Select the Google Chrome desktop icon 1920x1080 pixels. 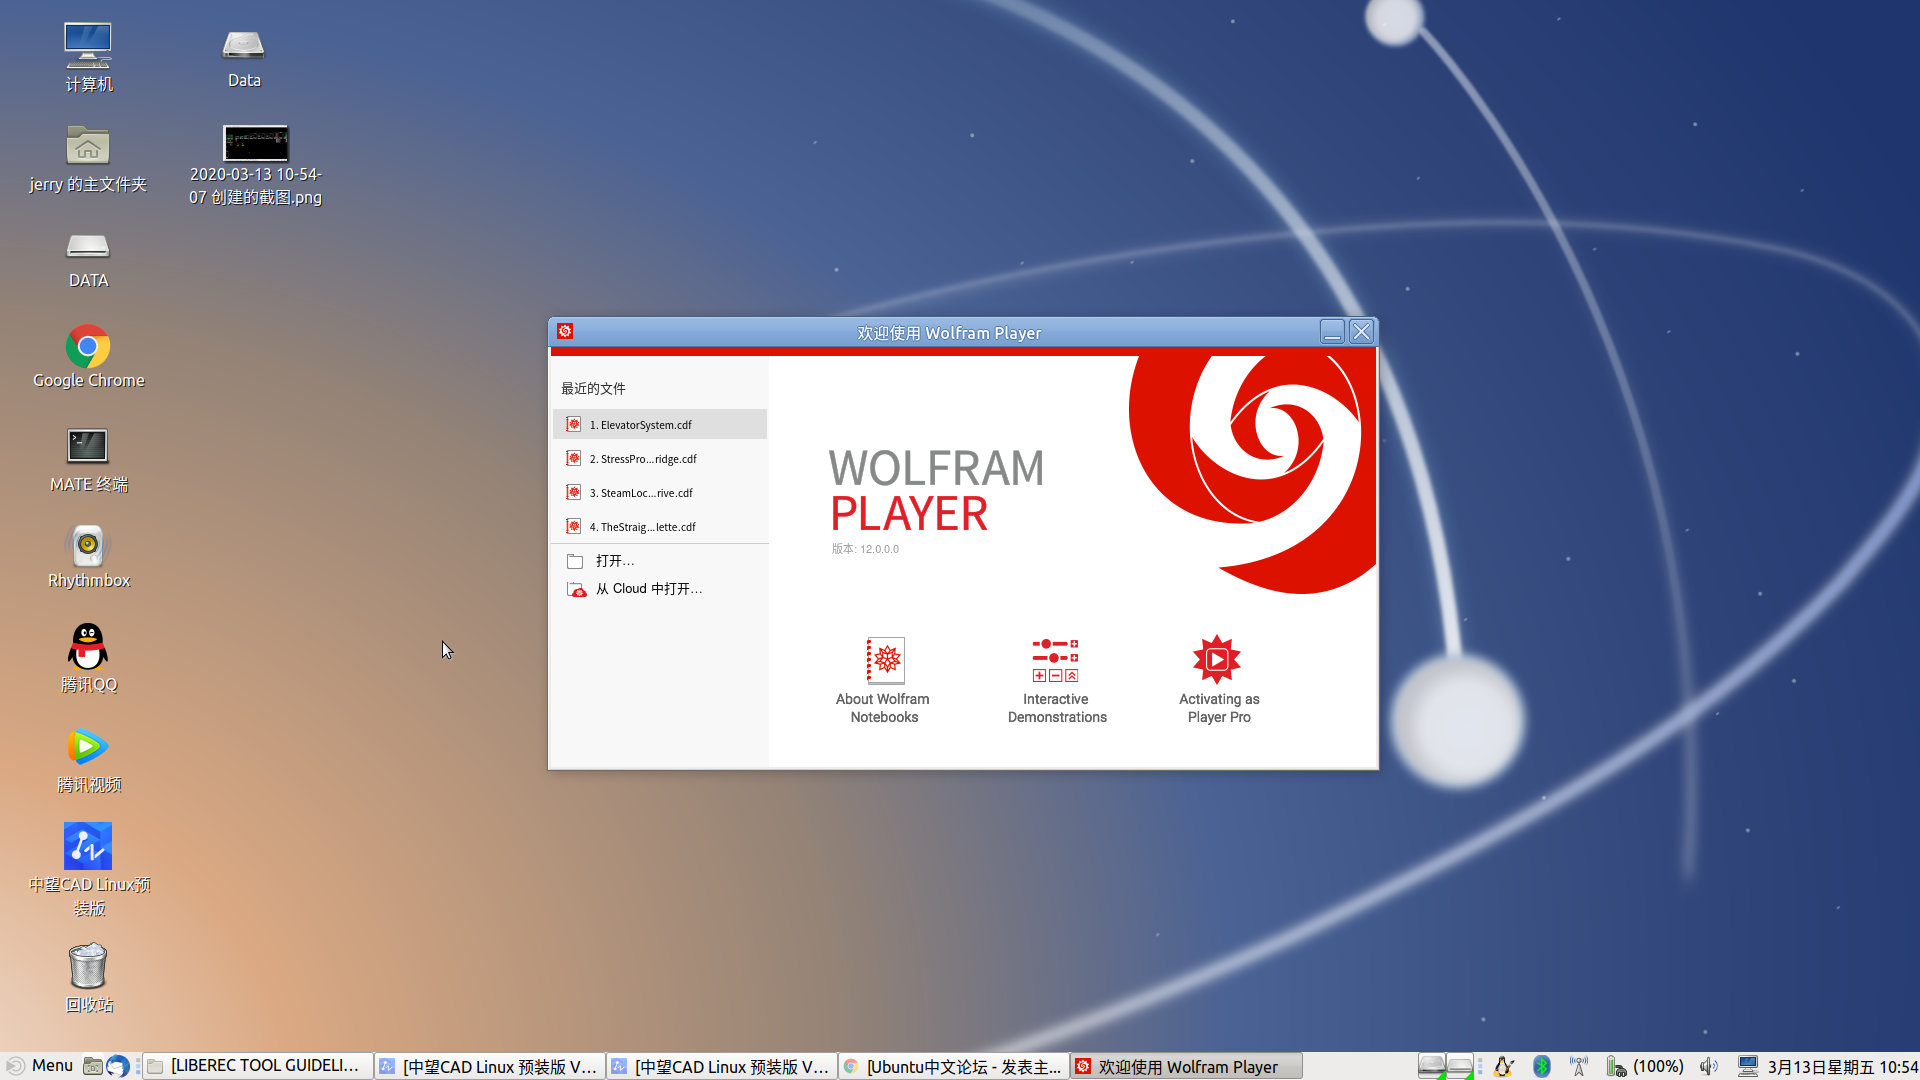[88, 357]
